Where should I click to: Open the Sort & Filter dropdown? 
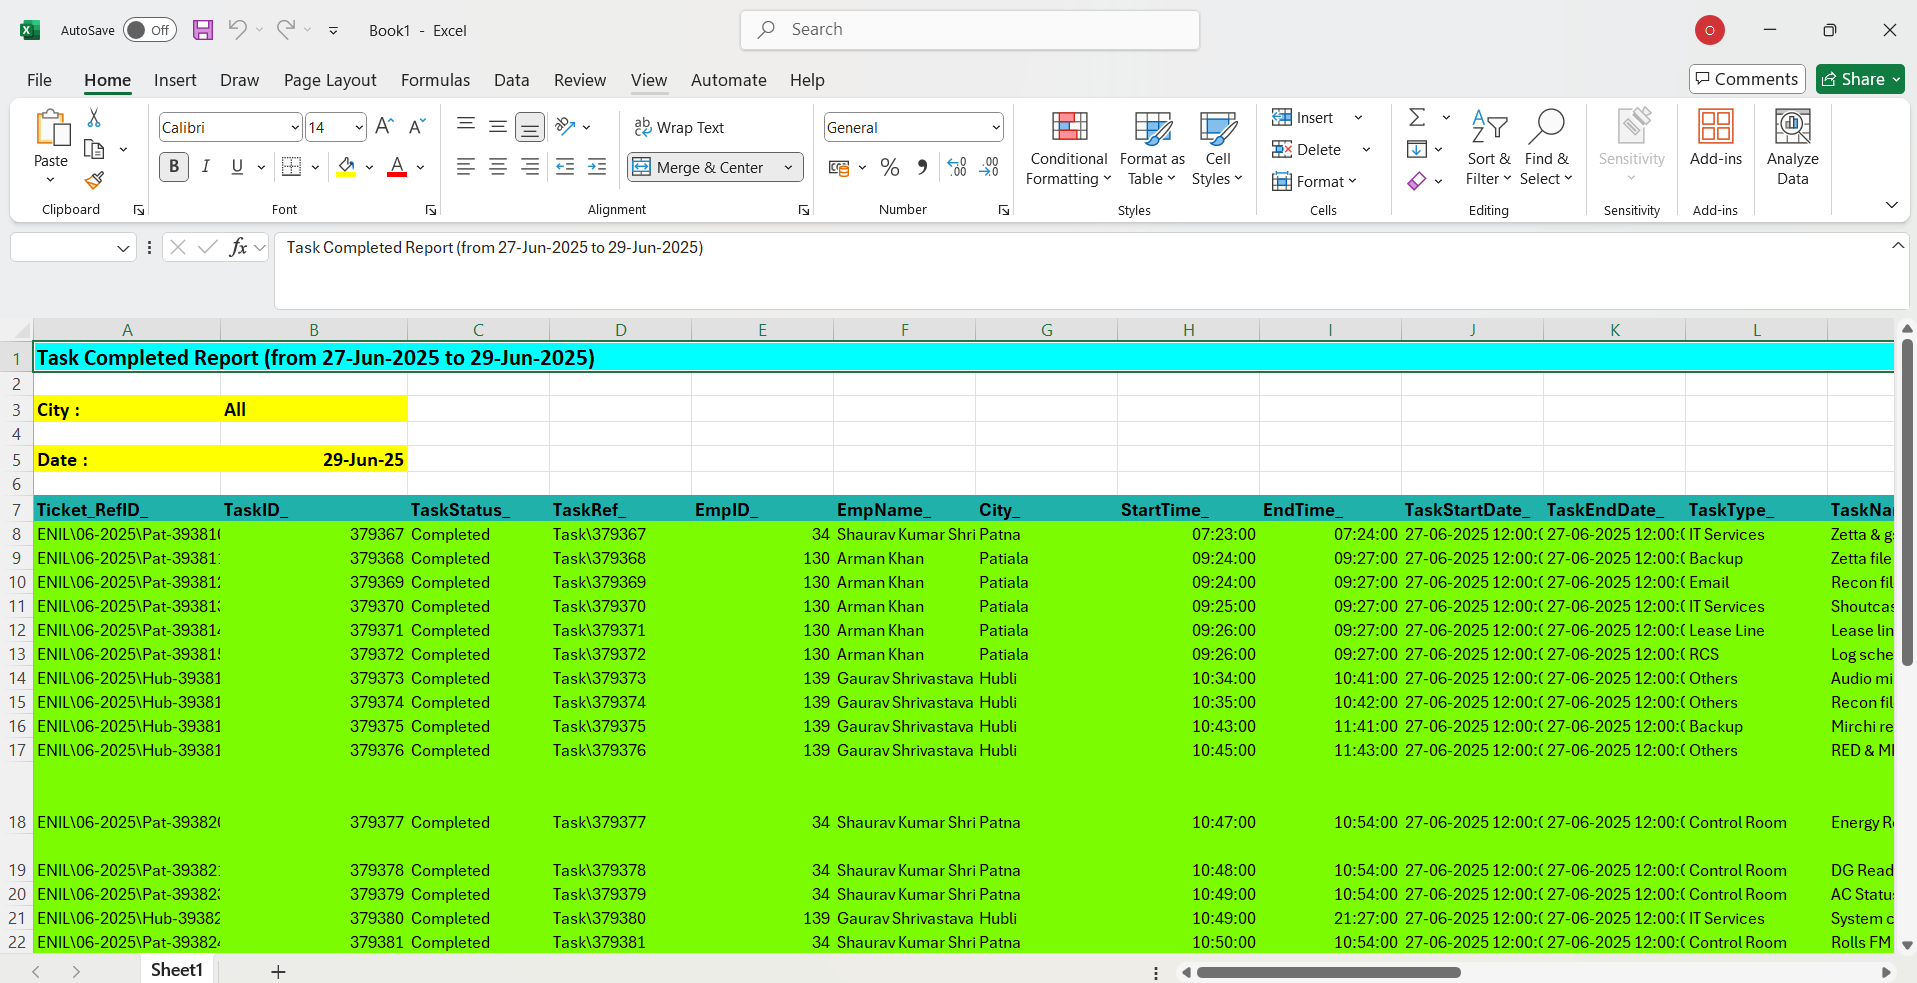coord(1489,148)
